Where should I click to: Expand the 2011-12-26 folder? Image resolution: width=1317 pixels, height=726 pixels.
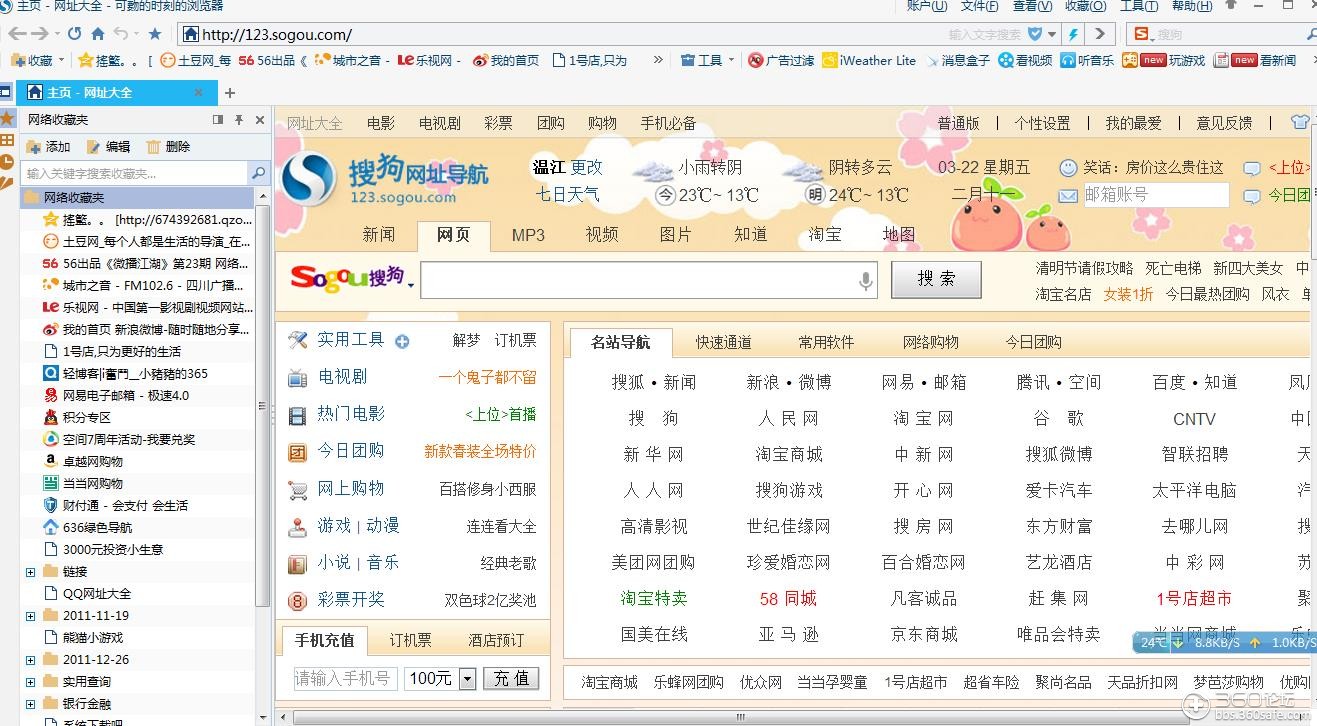pos(30,660)
